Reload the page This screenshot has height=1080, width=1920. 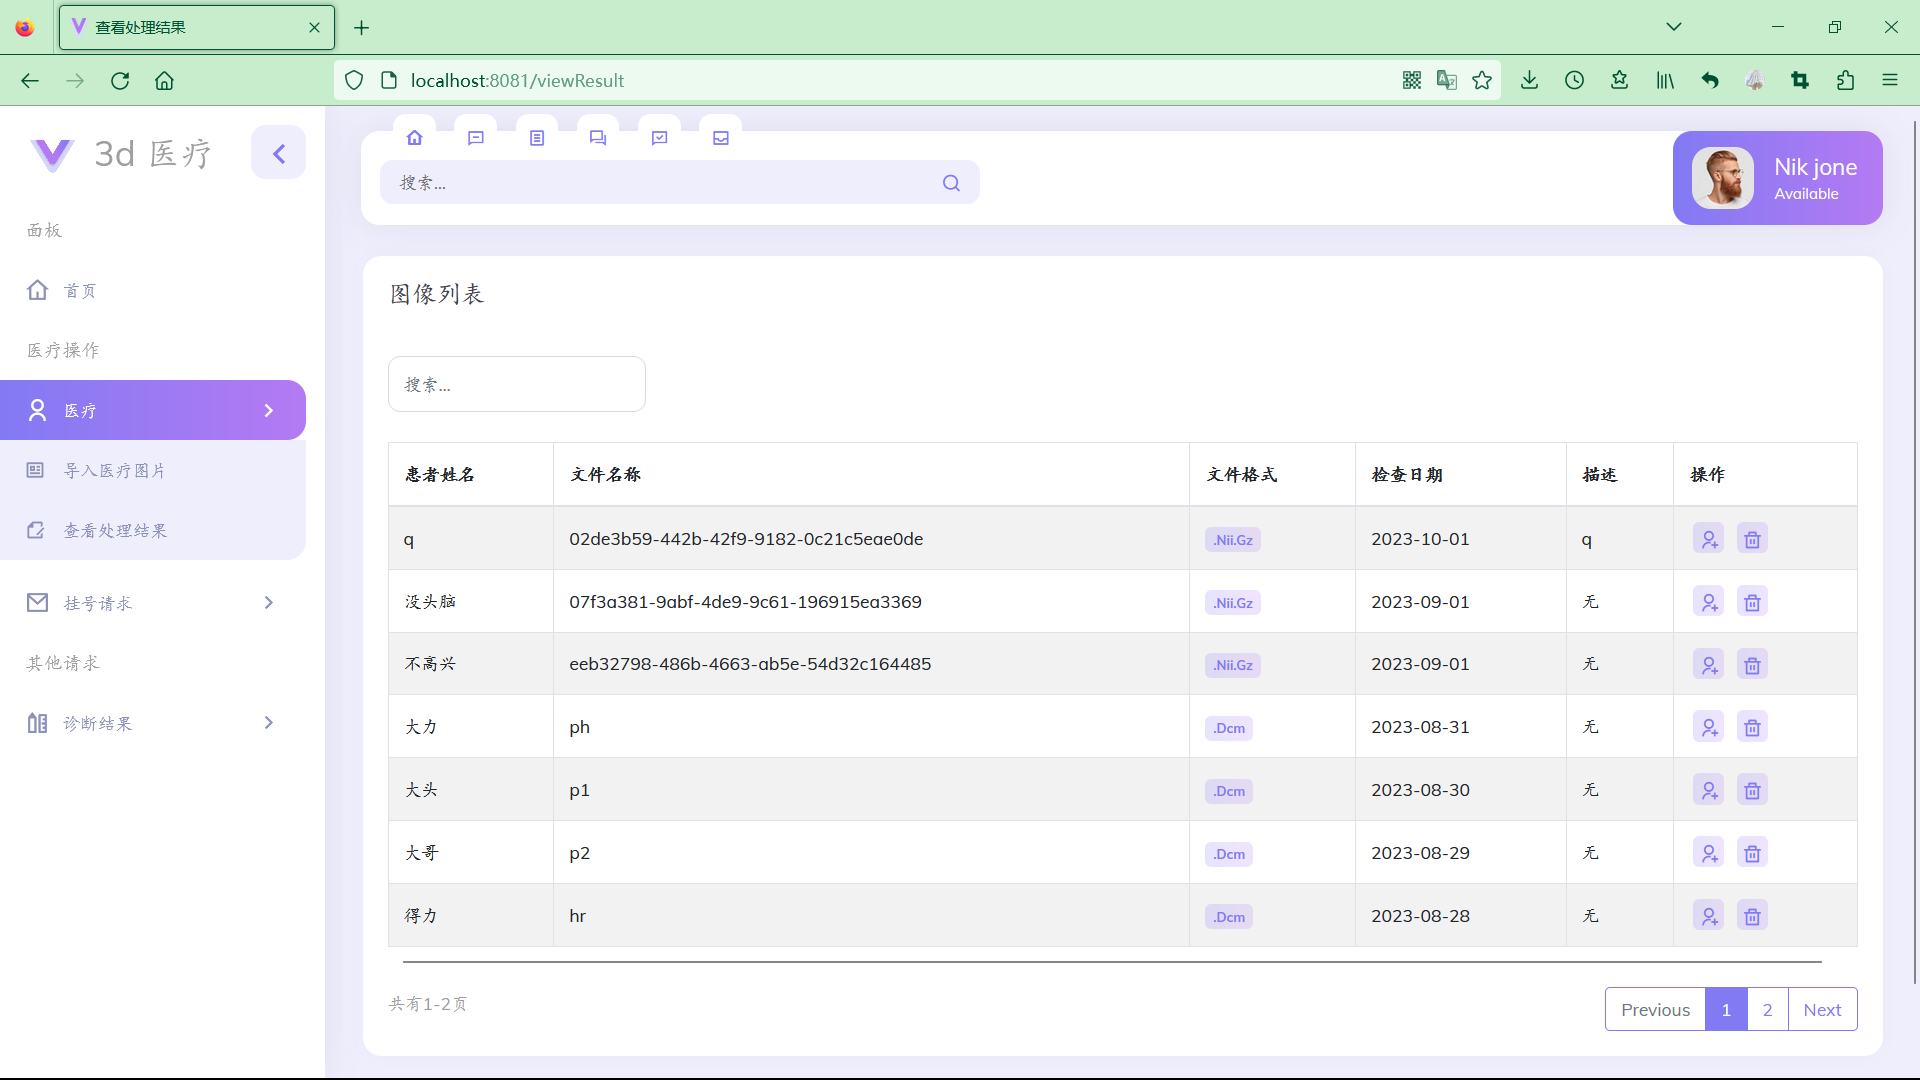click(x=120, y=80)
